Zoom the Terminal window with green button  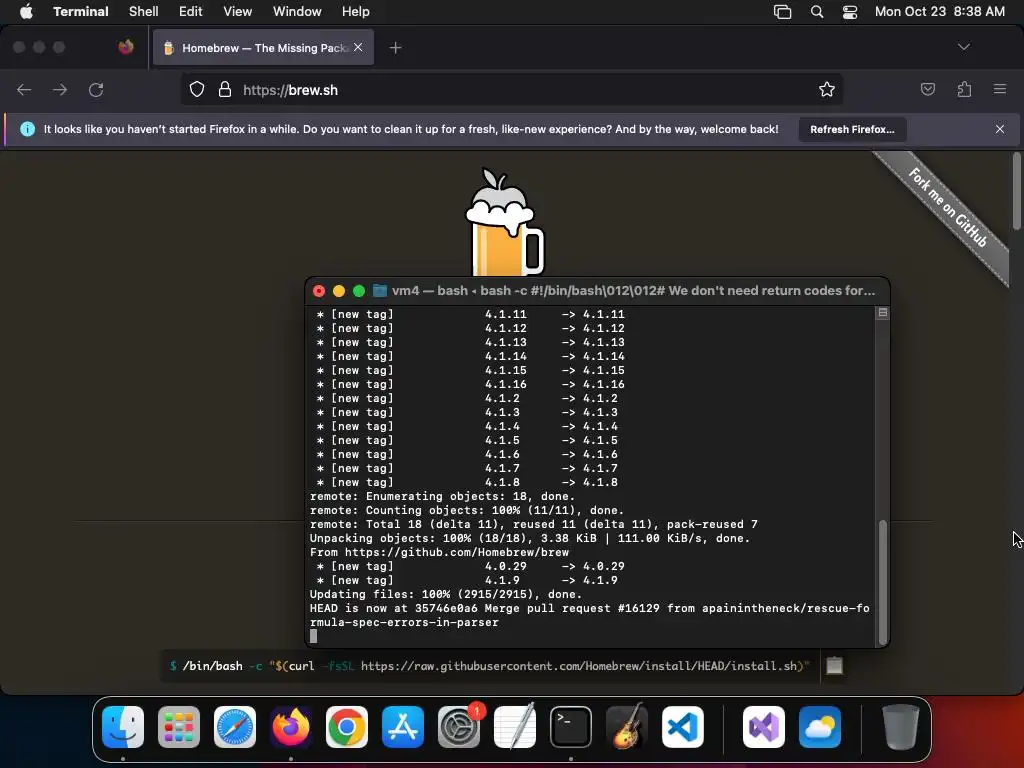tap(359, 291)
